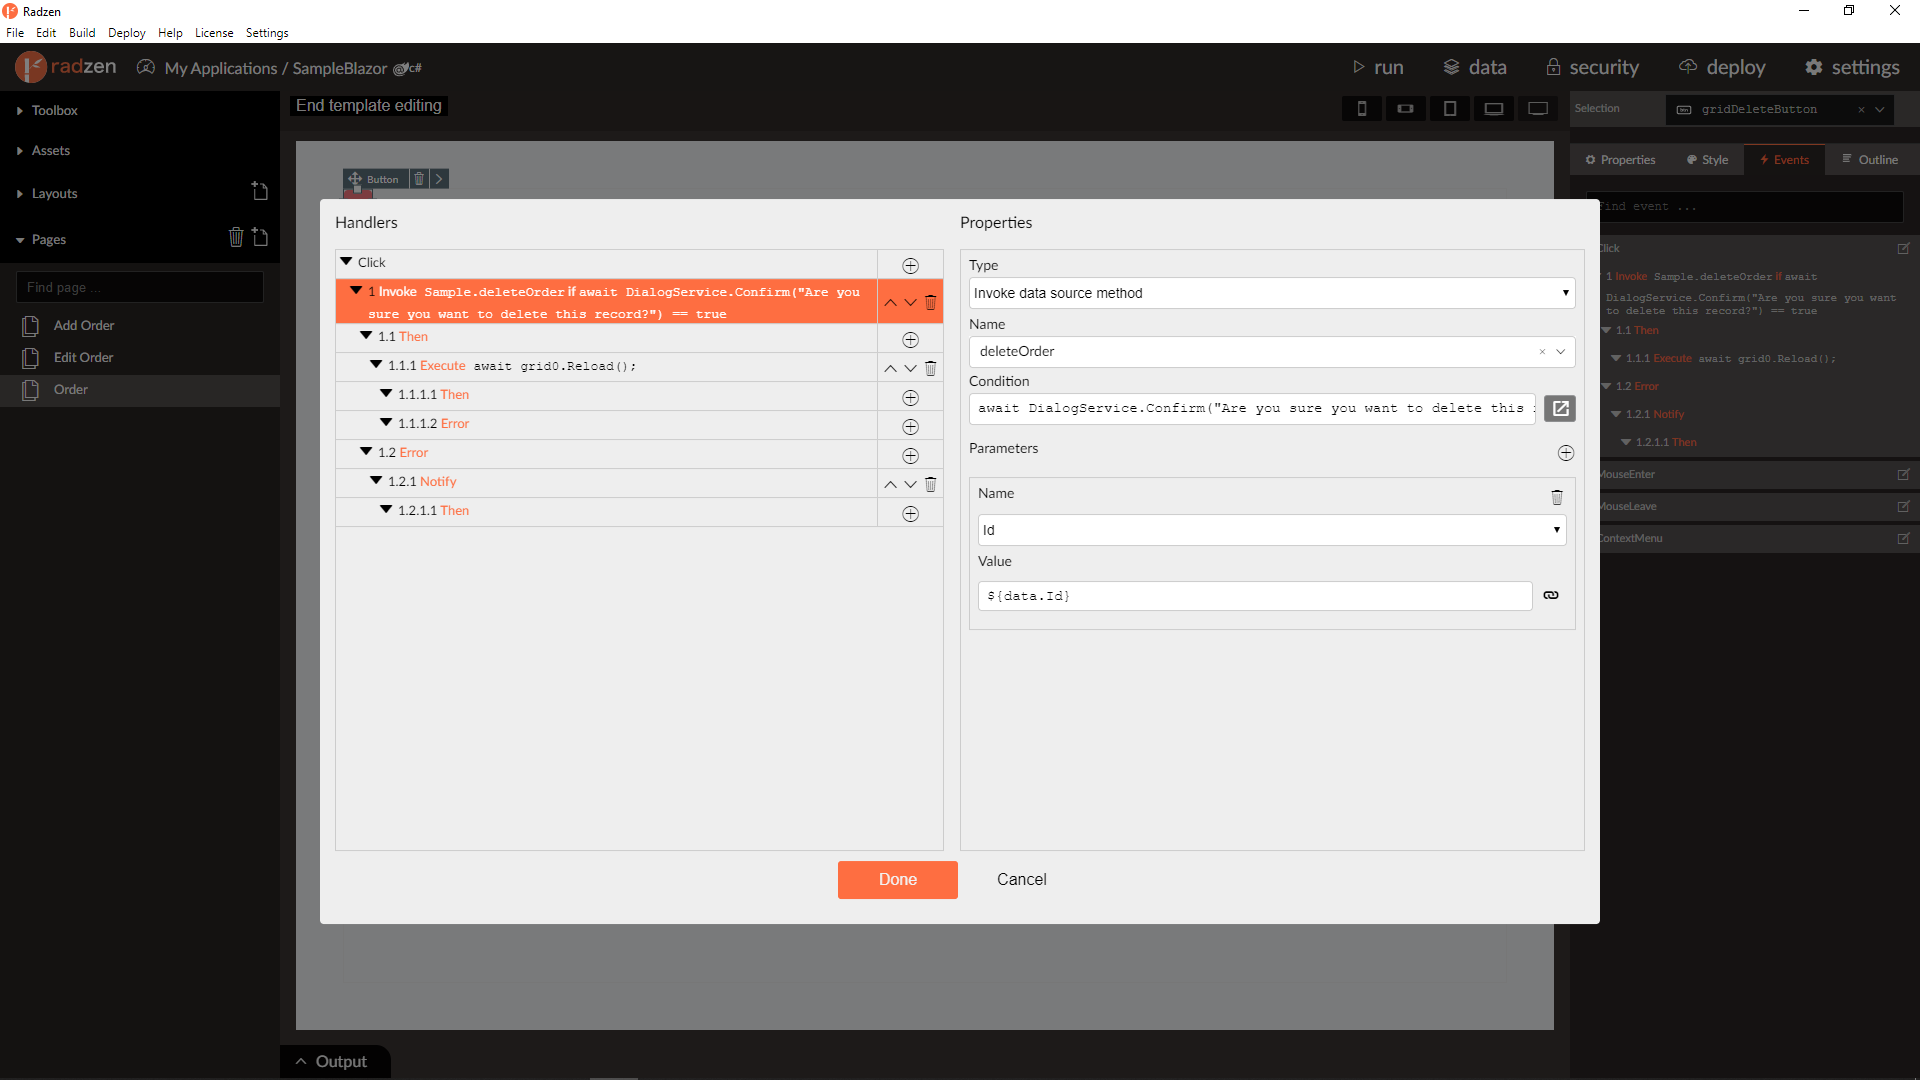Expand the deleteOrder Name combo box
1920x1080 pixels.
point(1560,351)
